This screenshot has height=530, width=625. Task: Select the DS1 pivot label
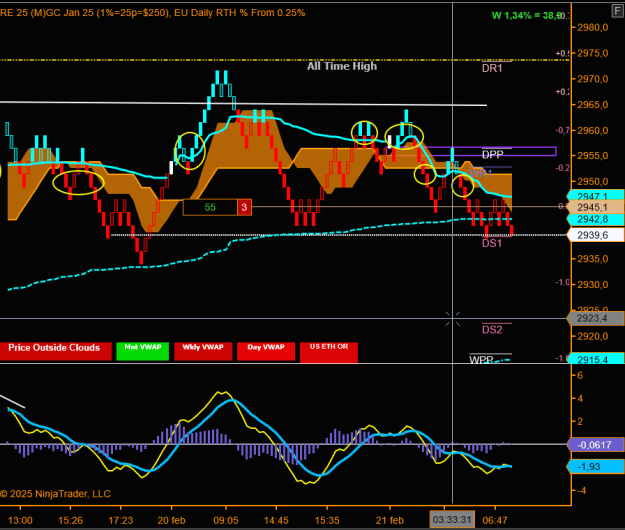pyautogui.click(x=492, y=243)
